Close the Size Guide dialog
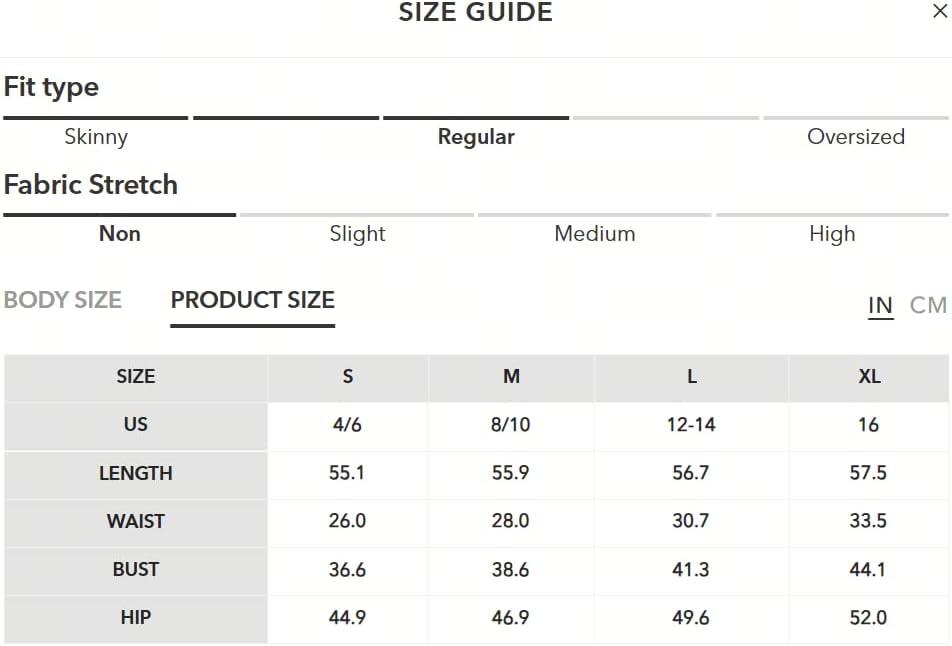Viewport: 952px width, 646px height. (x=940, y=10)
